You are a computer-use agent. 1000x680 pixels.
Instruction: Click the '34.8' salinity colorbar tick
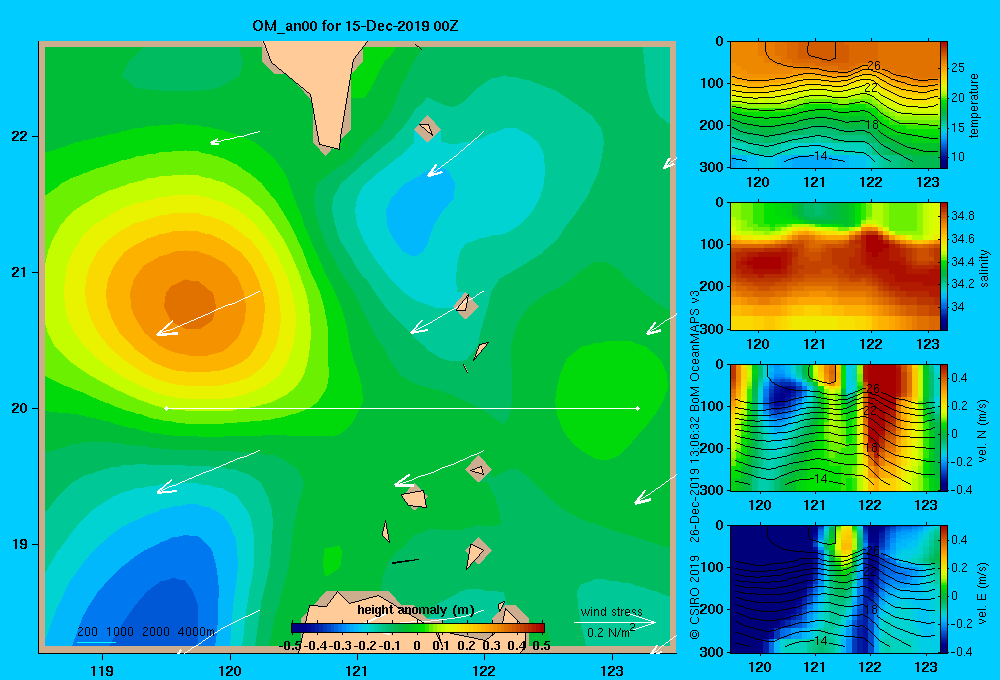tap(962, 216)
